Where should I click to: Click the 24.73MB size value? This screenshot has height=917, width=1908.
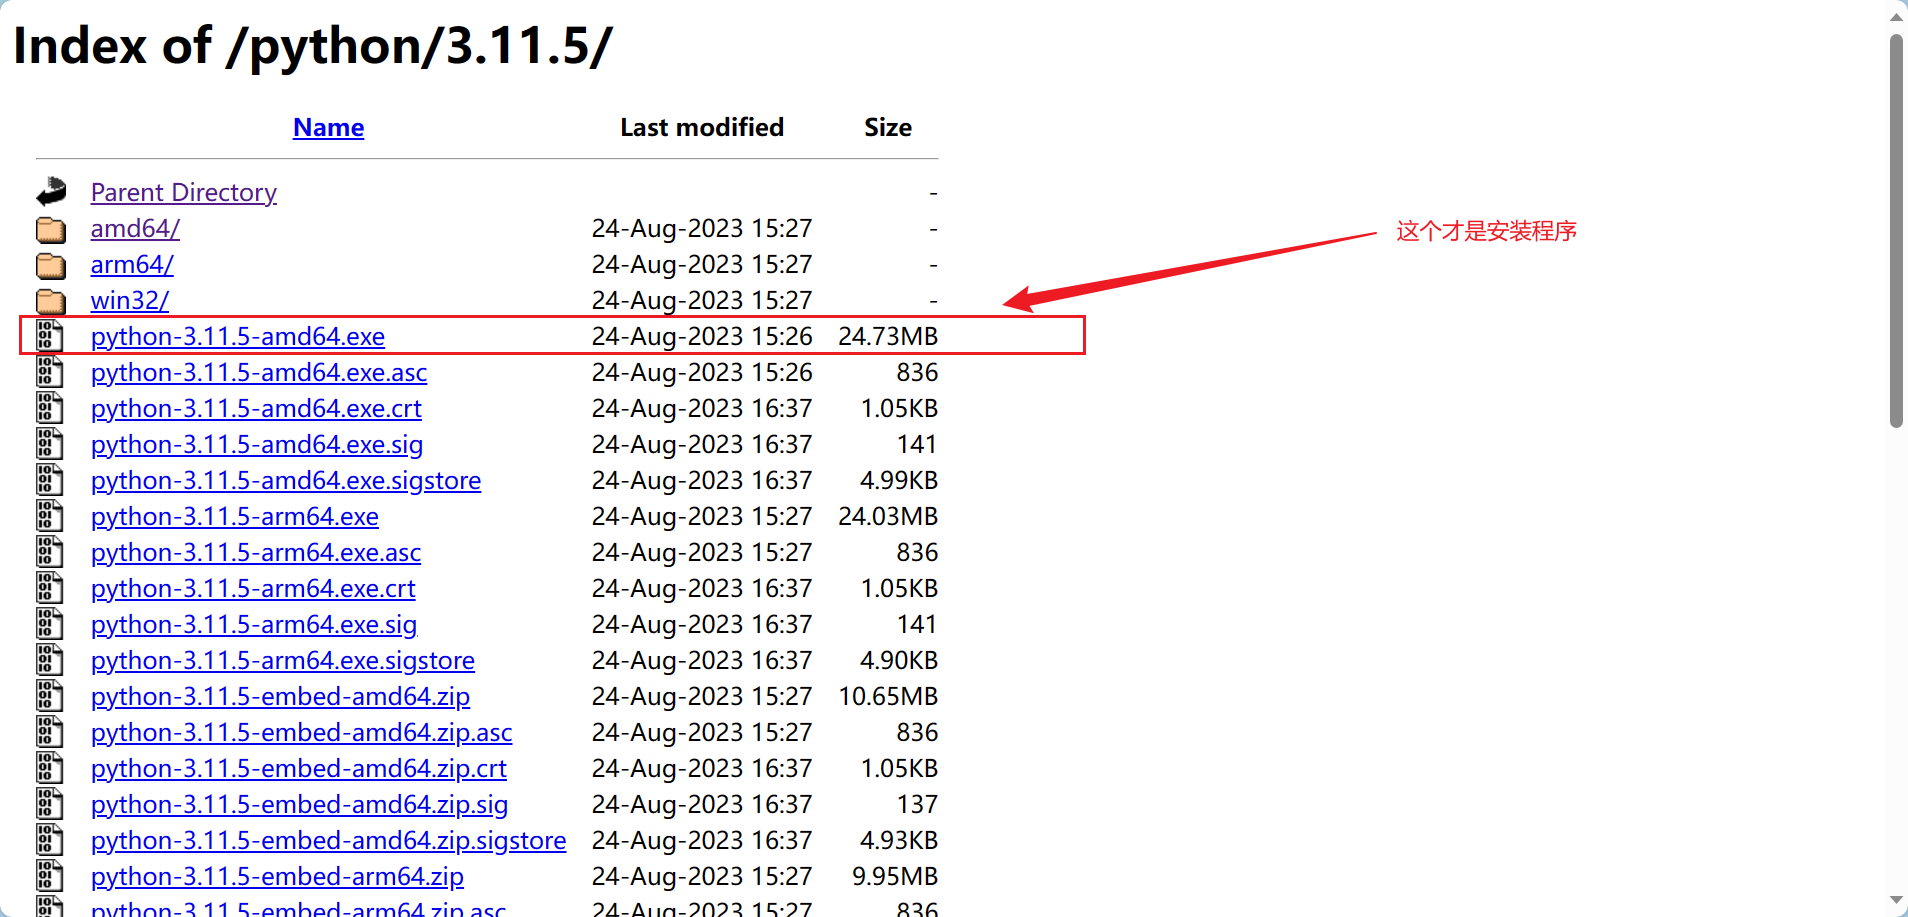(888, 336)
